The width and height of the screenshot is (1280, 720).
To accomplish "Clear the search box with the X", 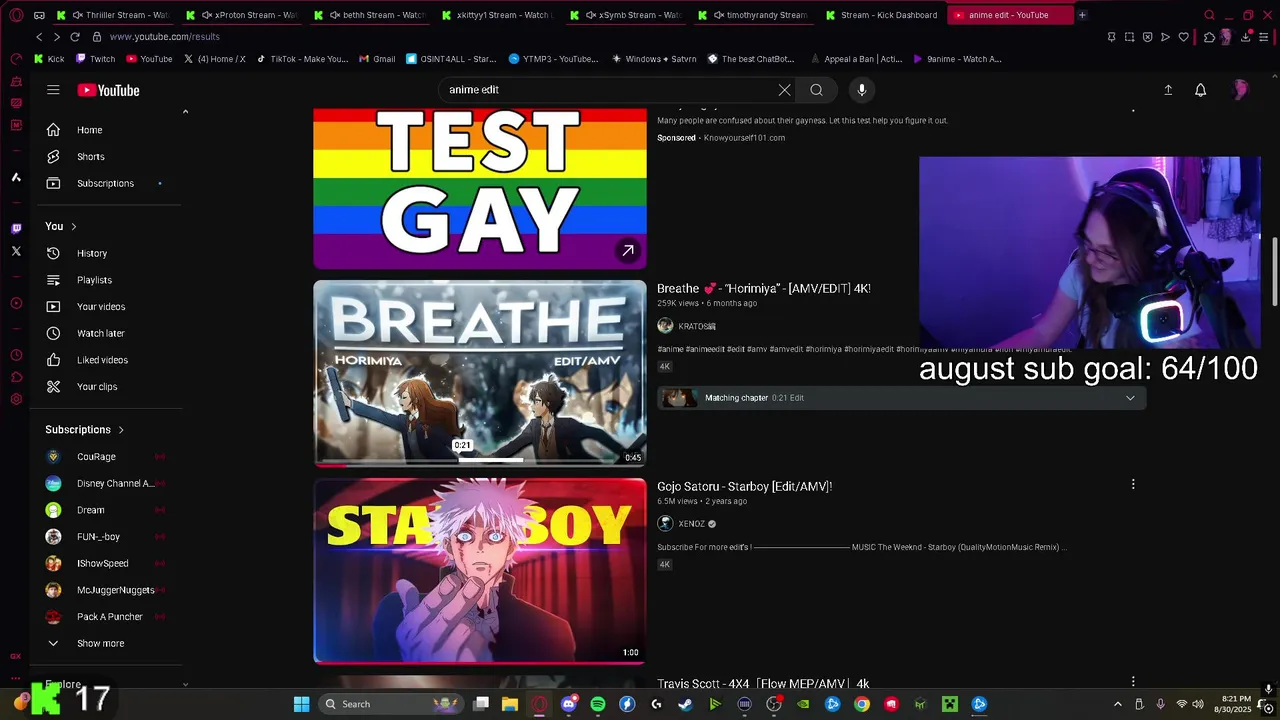I will pyautogui.click(x=784, y=90).
